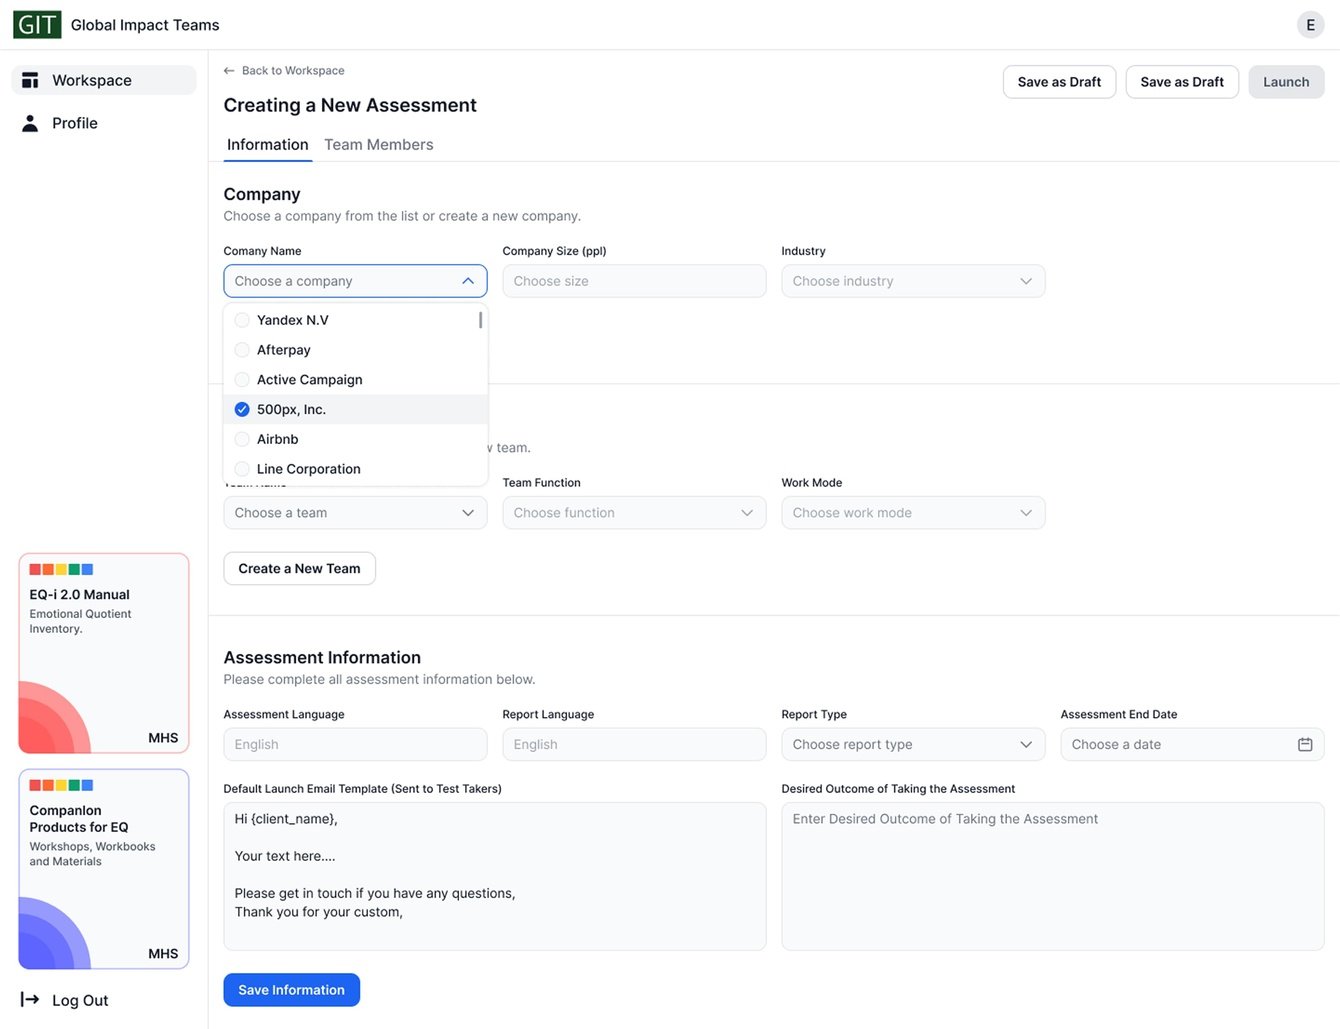Open the EQ-i 2.0 Manual card
Image resolution: width=1340 pixels, height=1029 pixels.
(x=104, y=653)
